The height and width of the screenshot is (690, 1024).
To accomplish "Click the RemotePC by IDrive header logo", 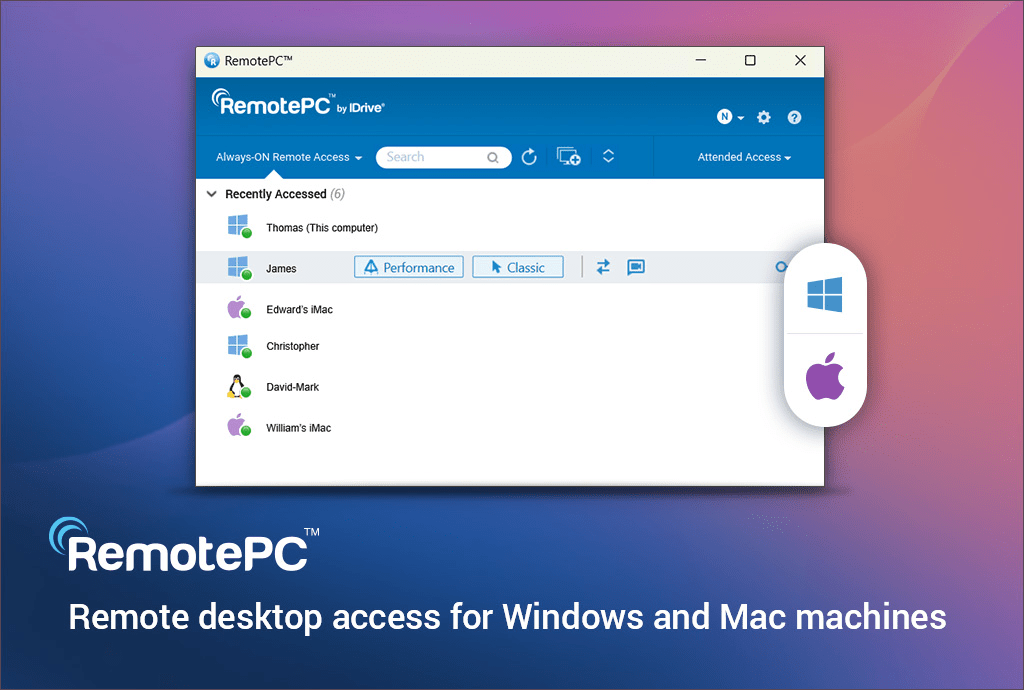I will (298, 104).
